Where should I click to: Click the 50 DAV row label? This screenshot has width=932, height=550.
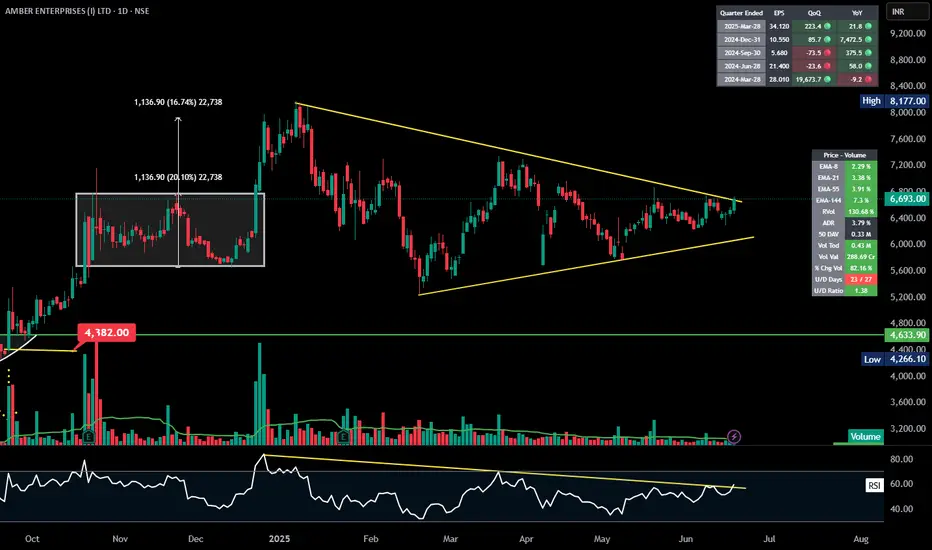(x=828, y=234)
